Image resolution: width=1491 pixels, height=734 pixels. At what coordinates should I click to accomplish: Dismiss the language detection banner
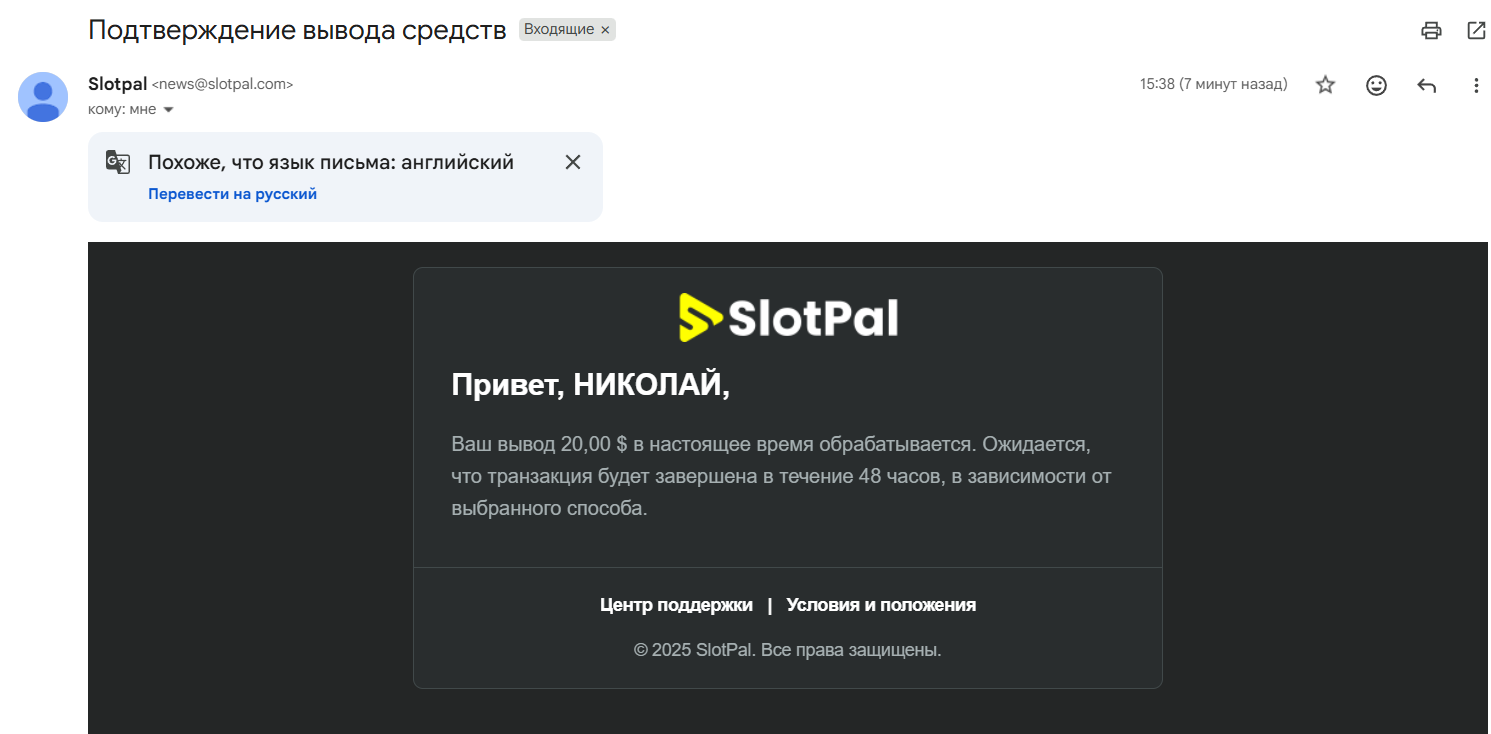tap(573, 162)
